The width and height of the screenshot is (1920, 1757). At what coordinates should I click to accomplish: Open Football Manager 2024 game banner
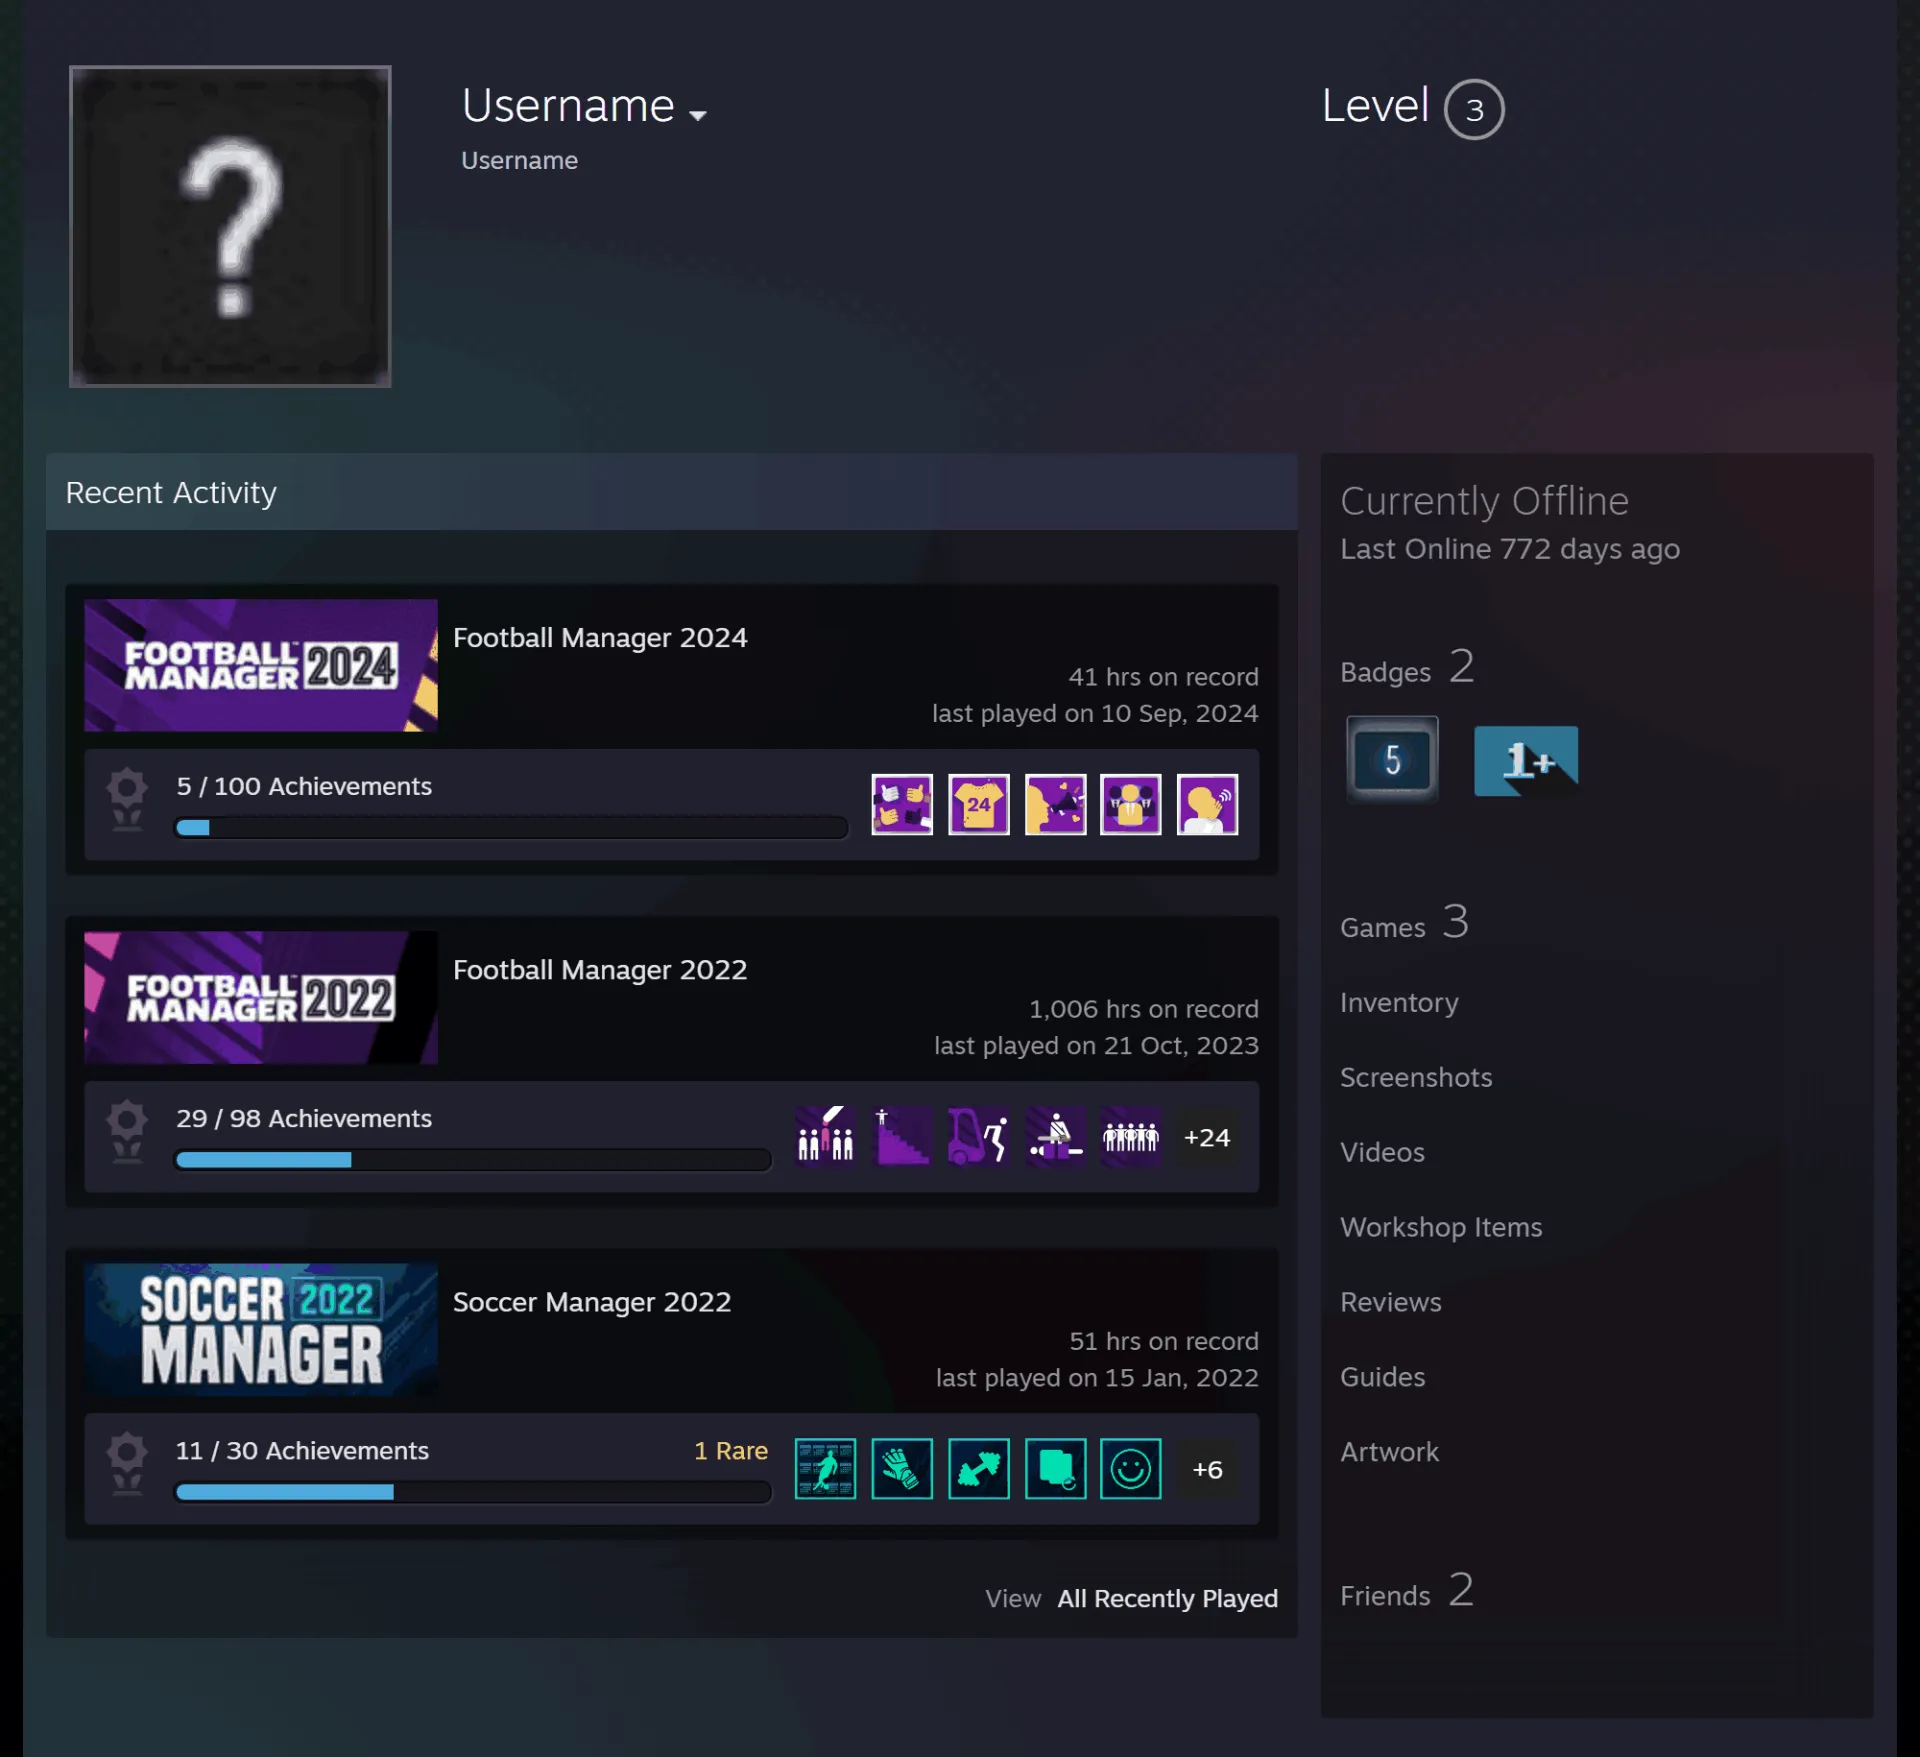pyautogui.click(x=261, y=665)
